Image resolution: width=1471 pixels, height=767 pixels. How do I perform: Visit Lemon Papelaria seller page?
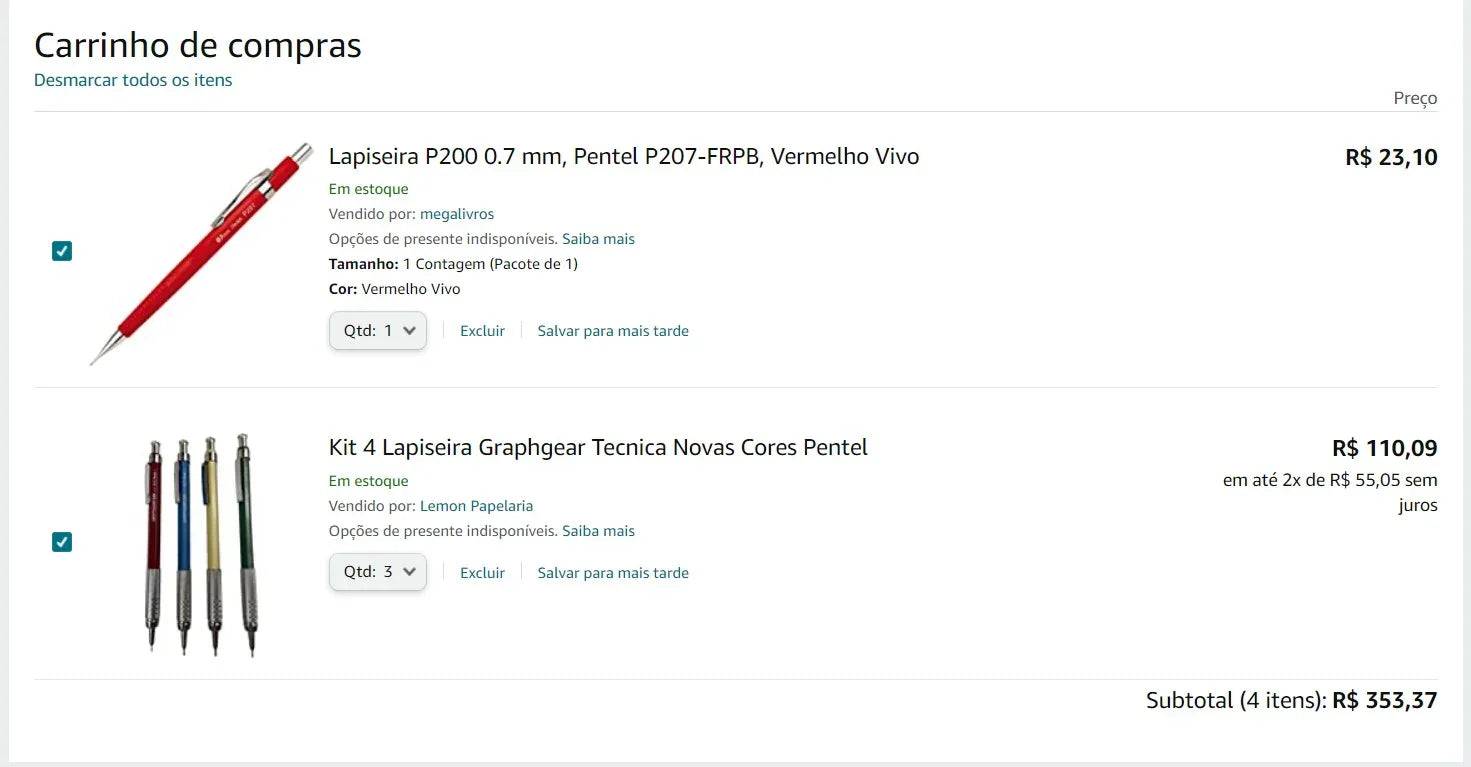[x=476, y=506]
